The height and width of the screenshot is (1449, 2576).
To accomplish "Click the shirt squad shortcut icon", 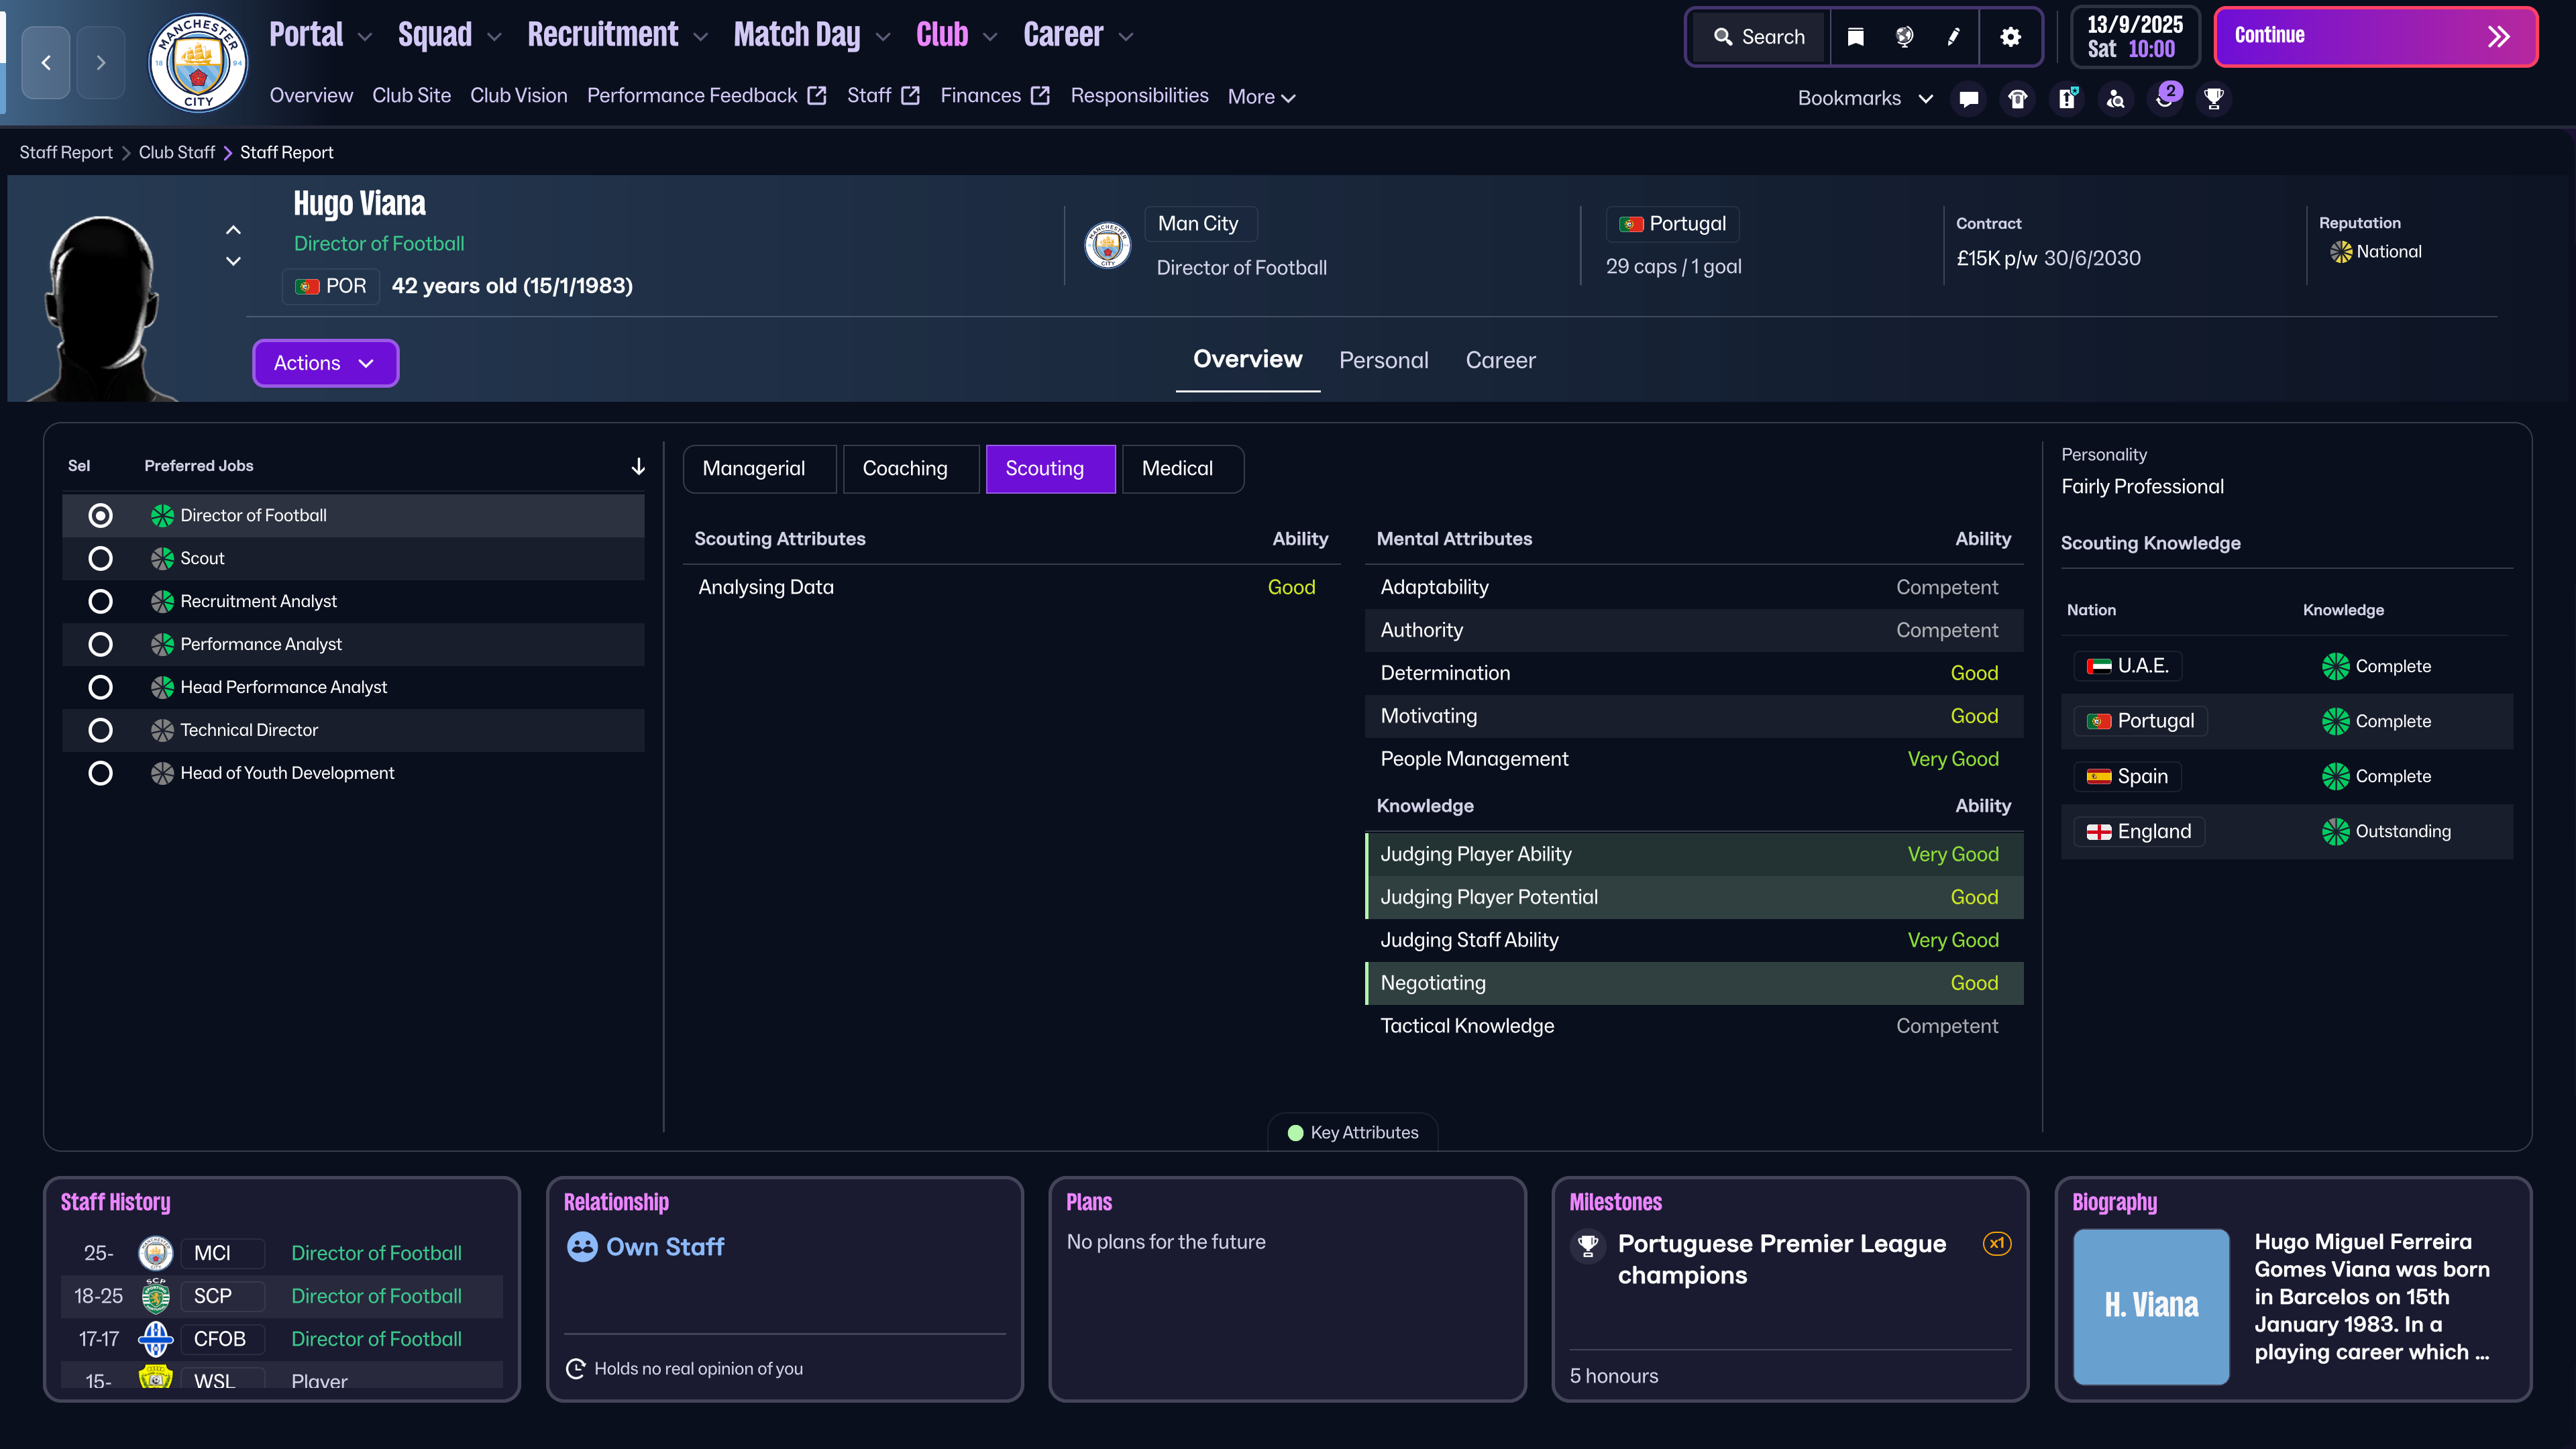I will (2017, 98).
